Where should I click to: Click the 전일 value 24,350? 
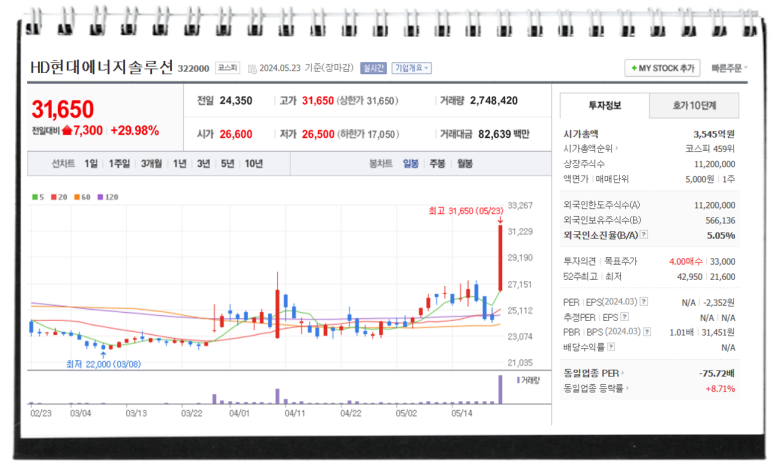236,101
